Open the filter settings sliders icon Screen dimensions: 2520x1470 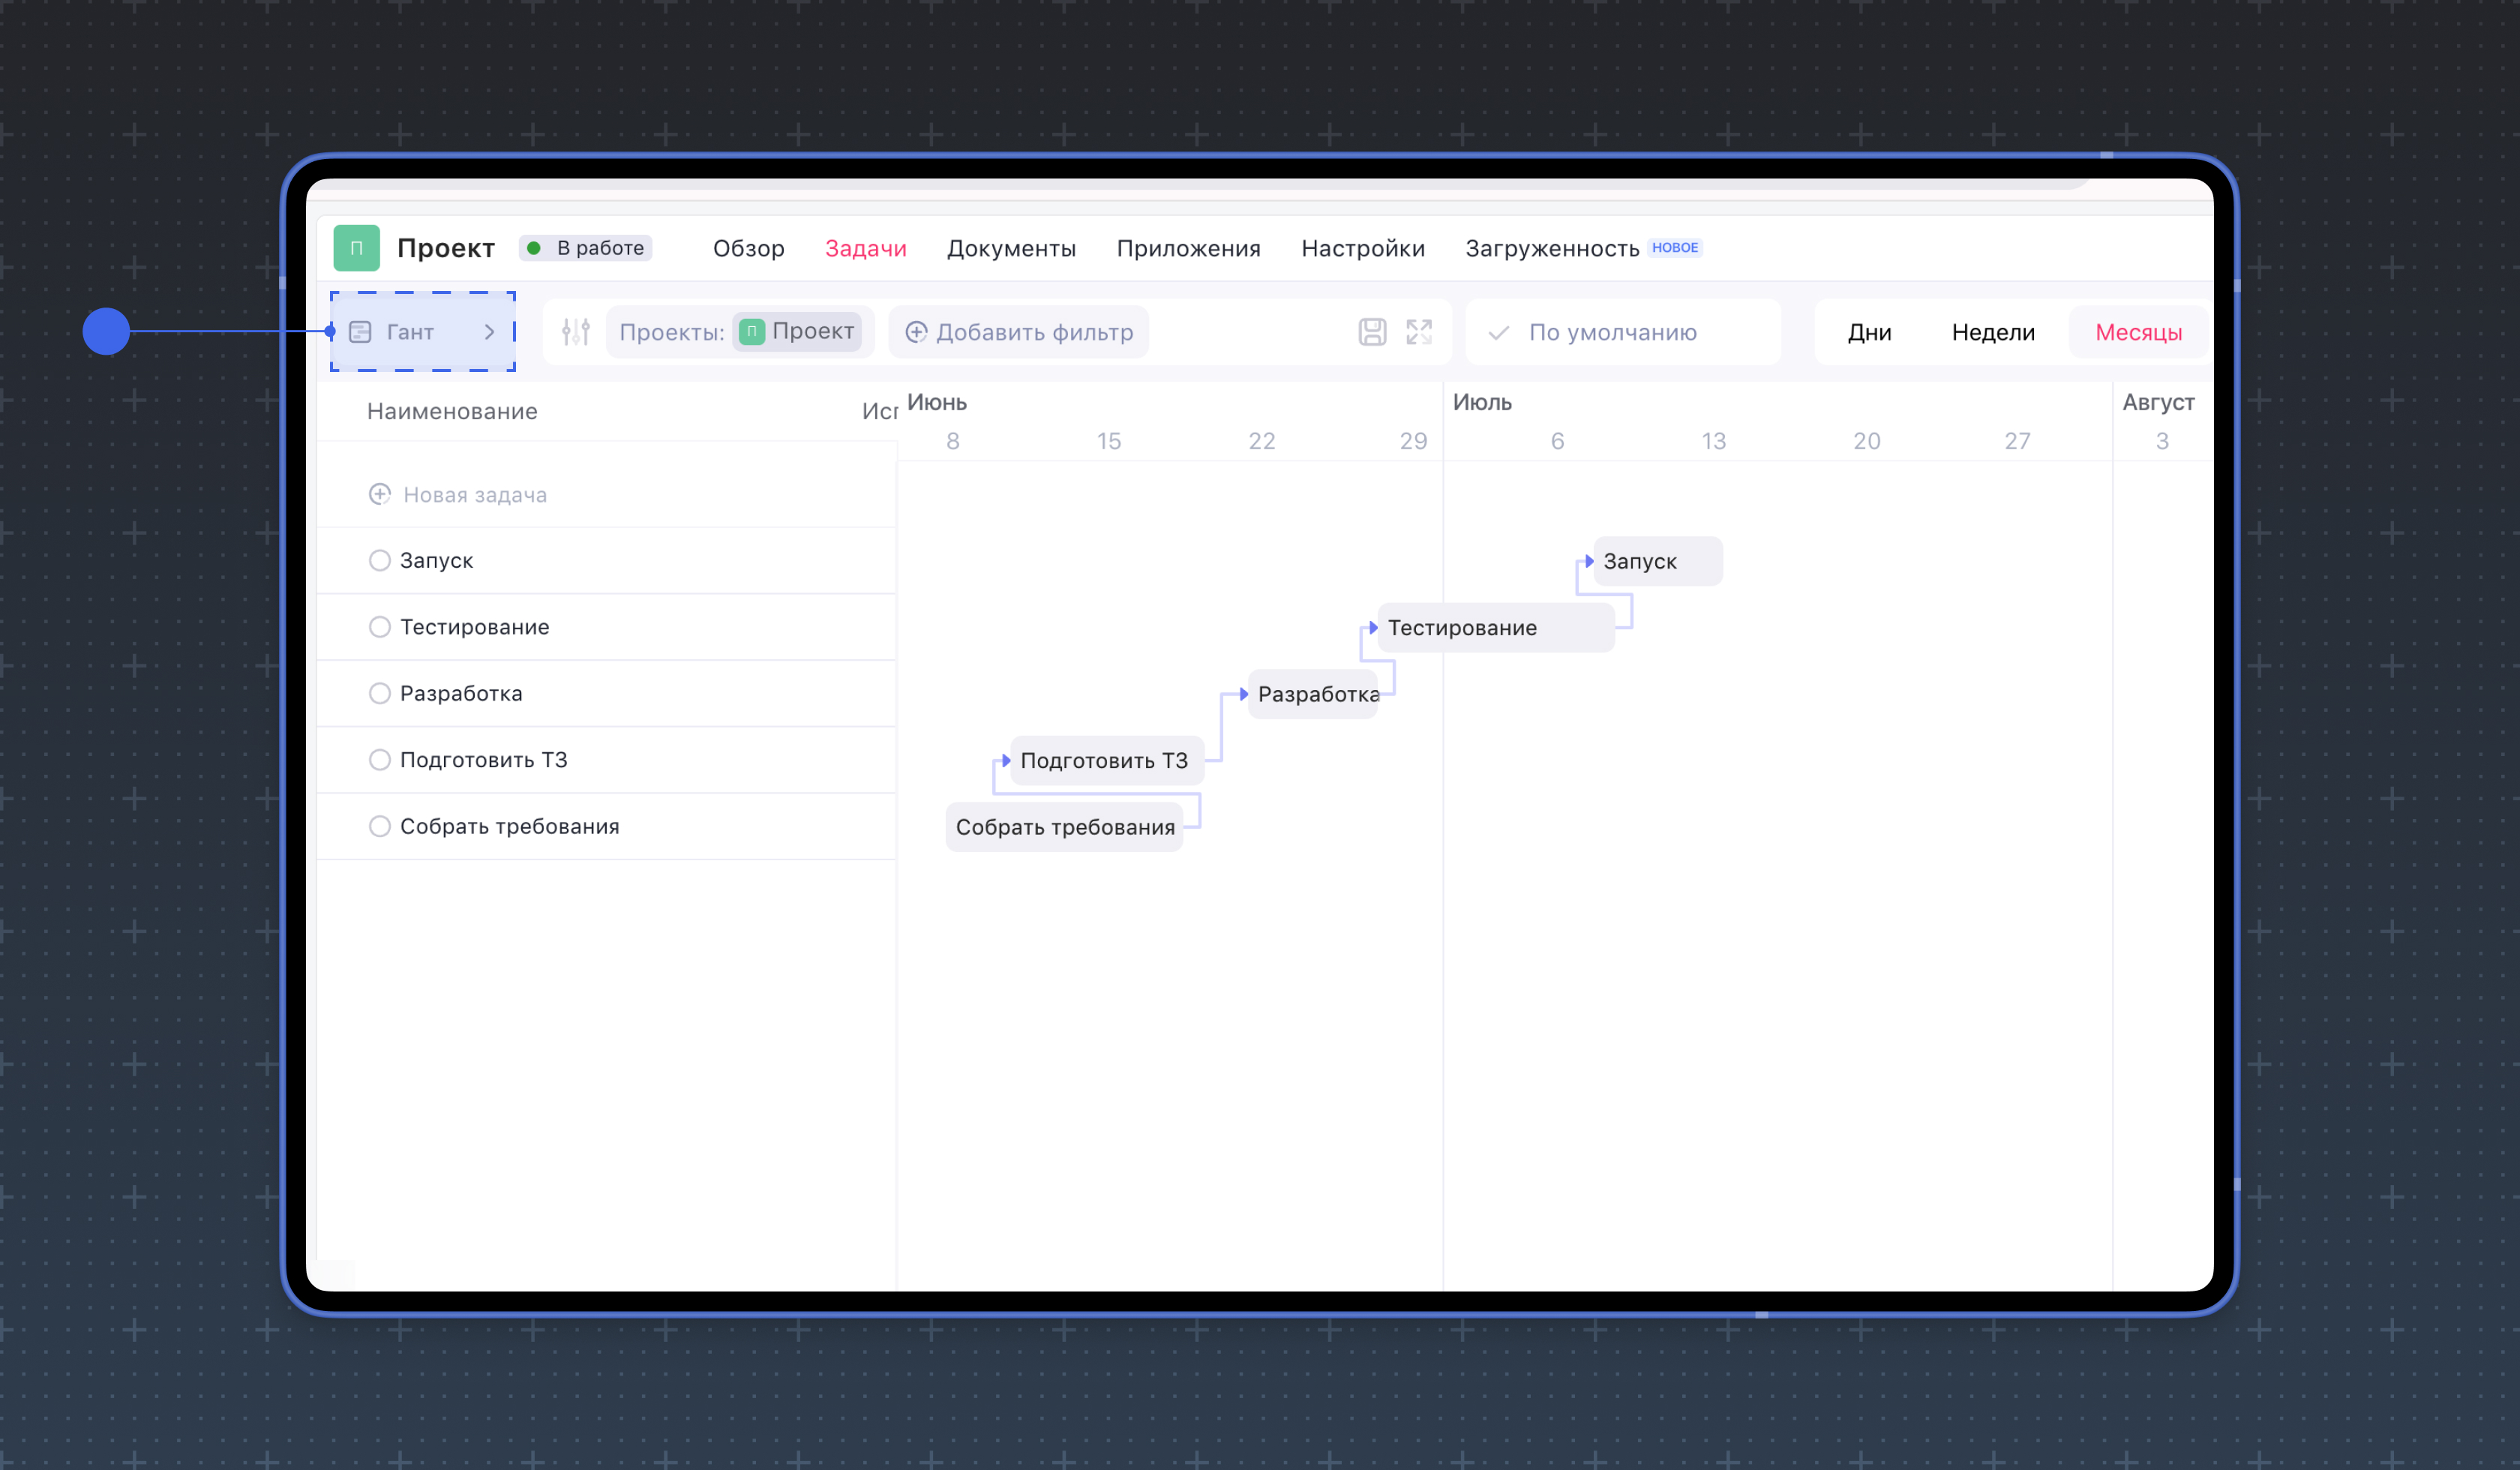click(x=576, y=332)
